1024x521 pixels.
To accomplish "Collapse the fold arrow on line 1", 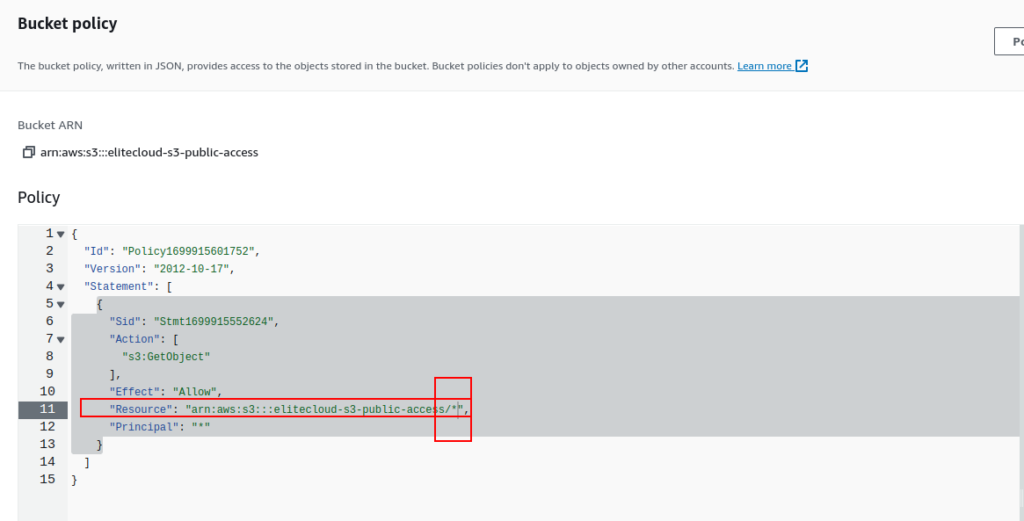I will tap(60, 234).
